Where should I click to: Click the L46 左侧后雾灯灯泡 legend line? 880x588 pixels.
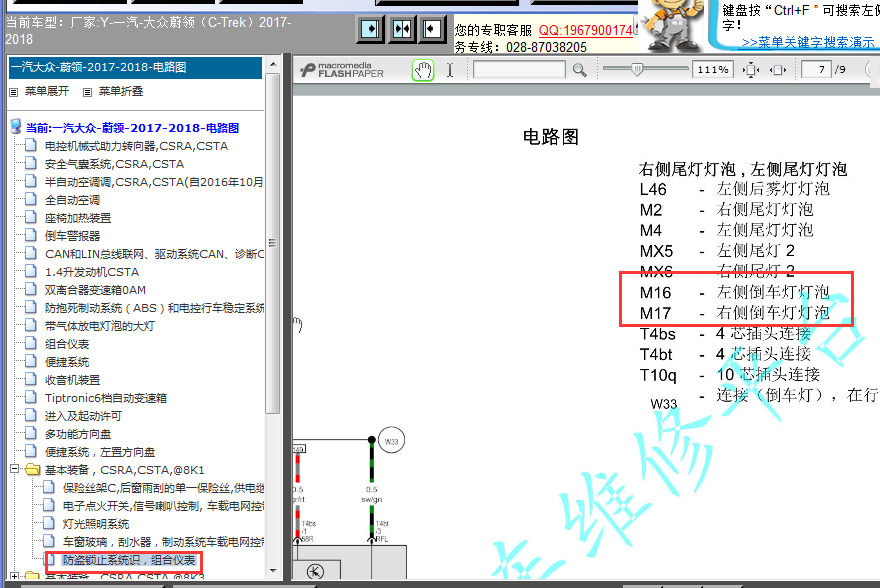[734, 189]
